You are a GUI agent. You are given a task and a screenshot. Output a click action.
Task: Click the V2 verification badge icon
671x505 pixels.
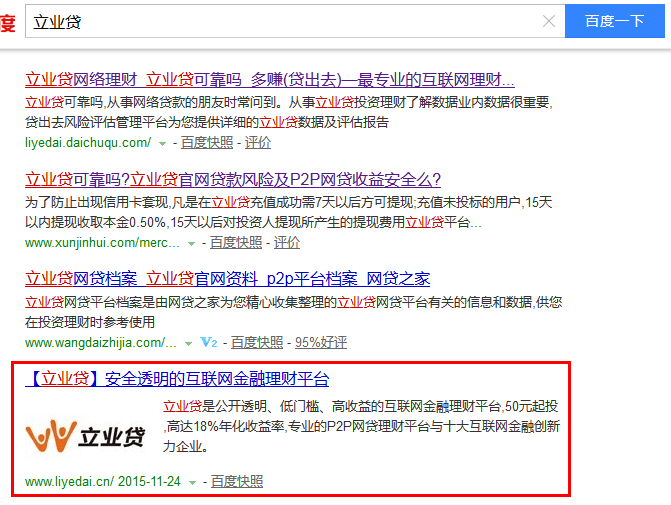tap(208, 342)
